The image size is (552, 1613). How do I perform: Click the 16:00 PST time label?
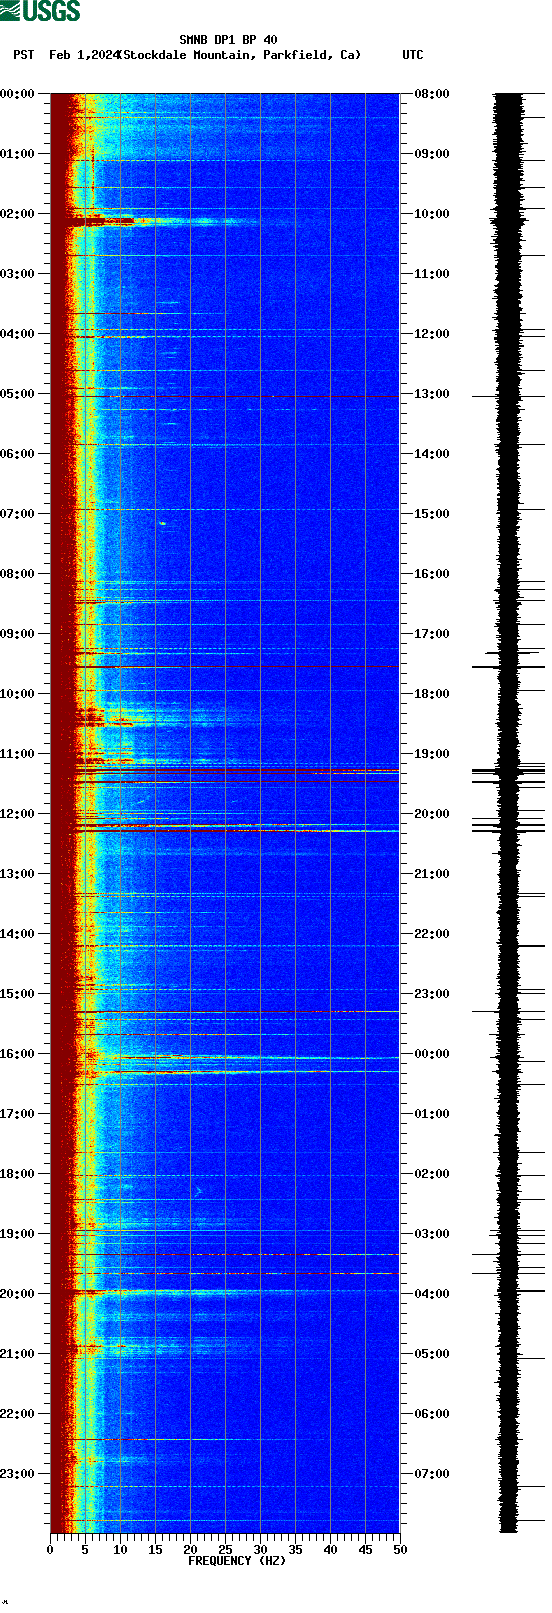coord(18,1054)
